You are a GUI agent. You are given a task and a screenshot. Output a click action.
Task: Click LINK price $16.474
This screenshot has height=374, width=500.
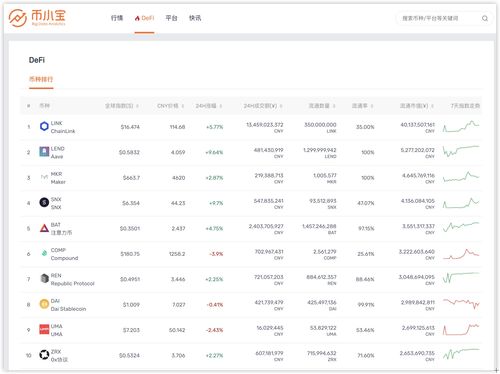click(x=130, y=127)
